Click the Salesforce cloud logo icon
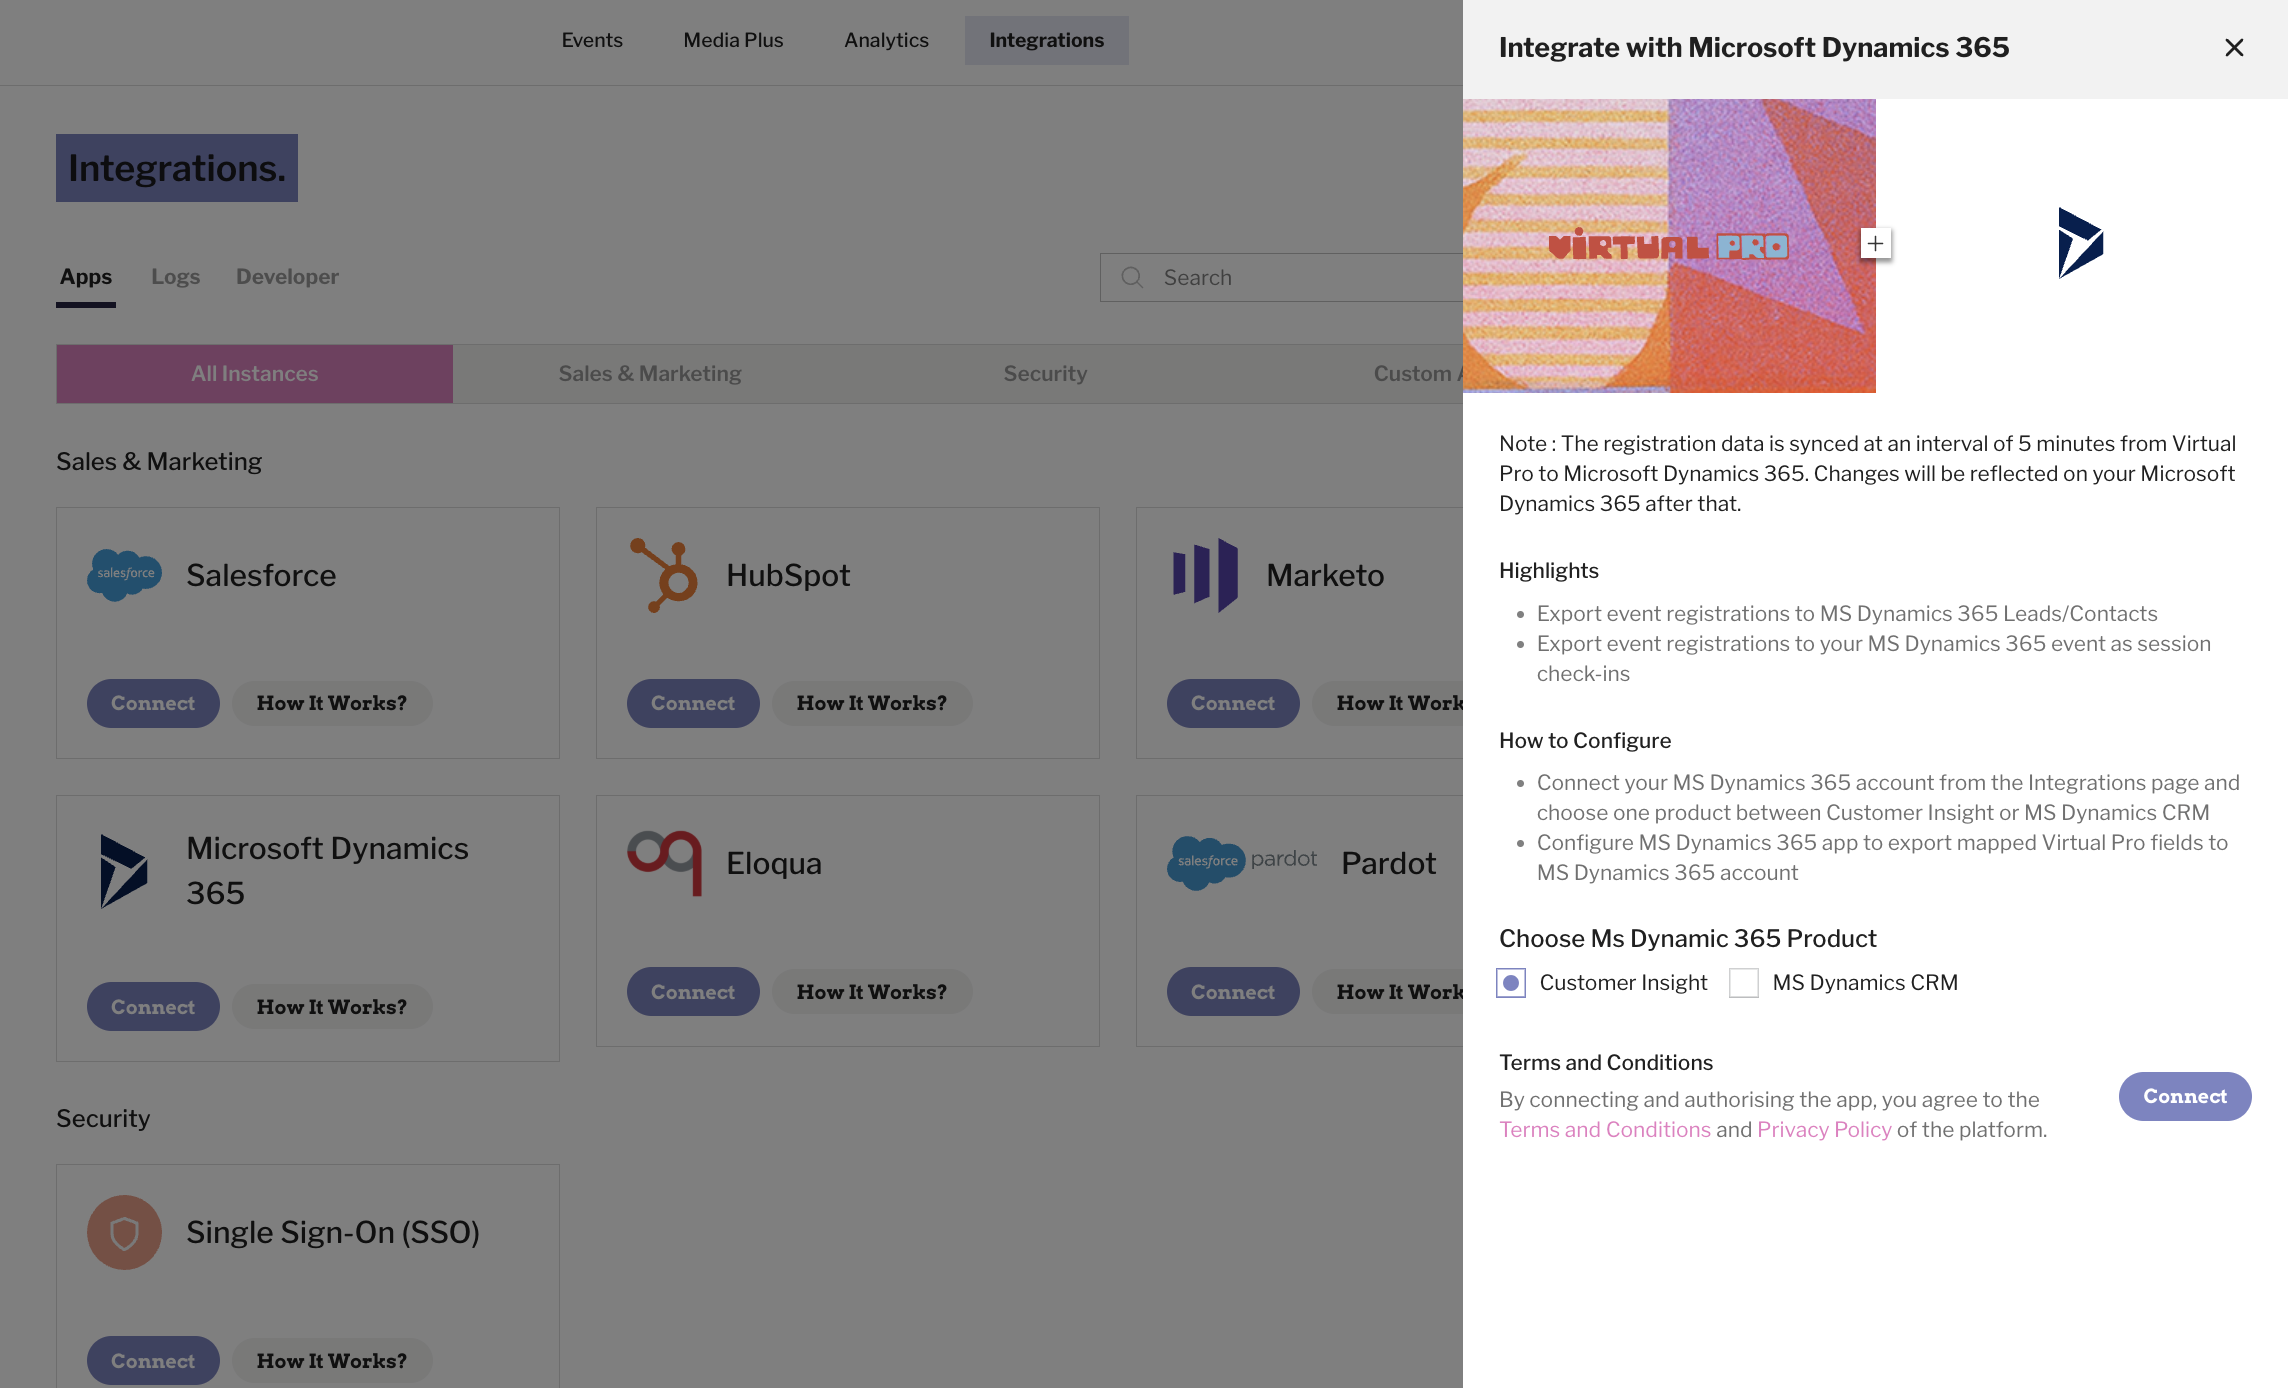This screenshot has height=1388, width=2288. pyautogui.click(x=124, y=575)
